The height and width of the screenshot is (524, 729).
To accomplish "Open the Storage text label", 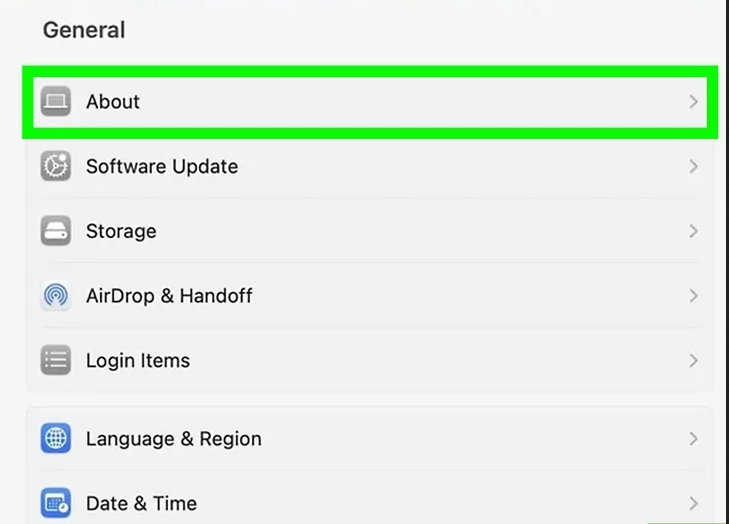I will [x=121, y=232].
